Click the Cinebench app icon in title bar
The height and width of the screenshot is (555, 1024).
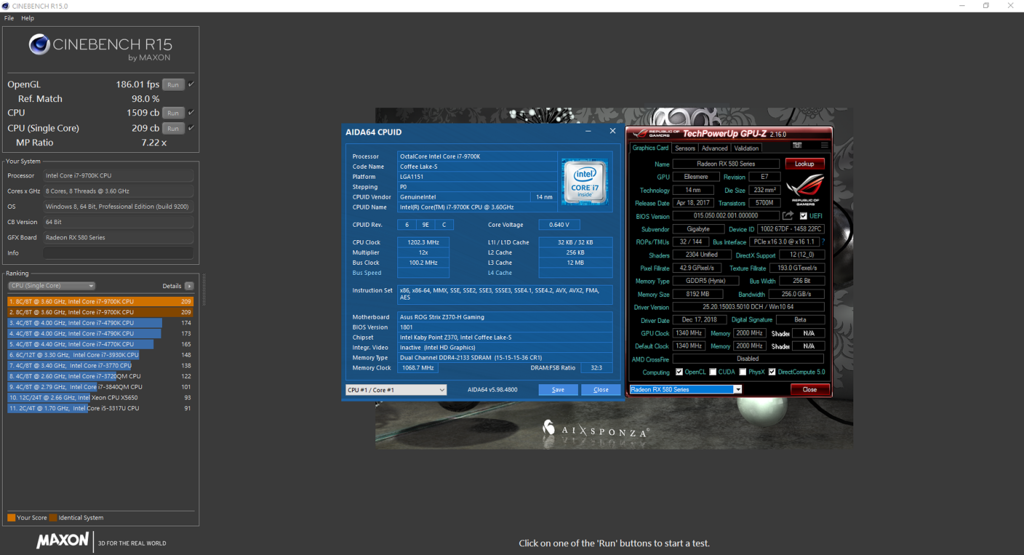click(5, 6)
